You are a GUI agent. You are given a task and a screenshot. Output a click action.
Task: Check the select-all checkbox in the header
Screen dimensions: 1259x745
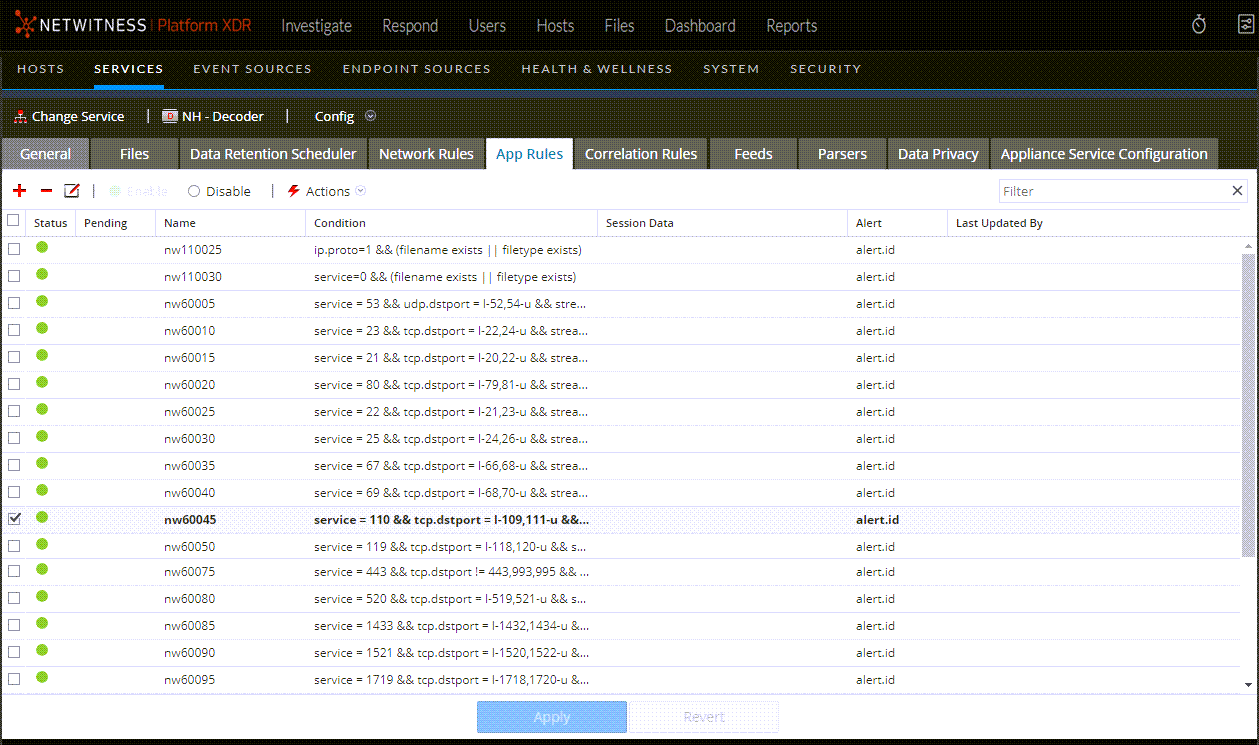point(13,222)
